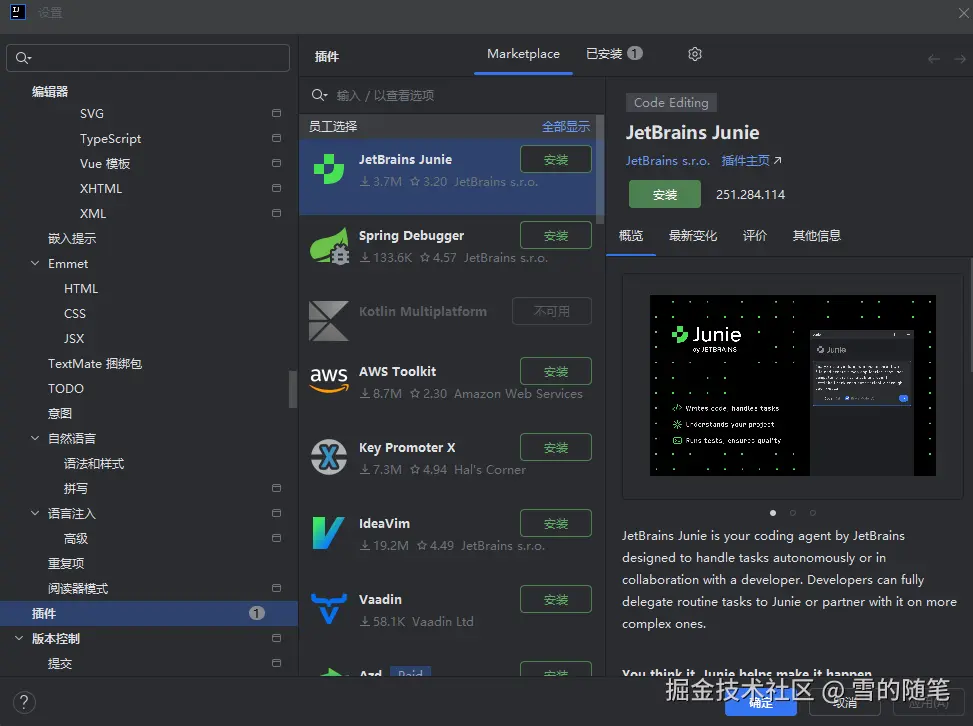973x726 pixels.
Task: Open the plugin settings gear menu
Action: point(695,54)
